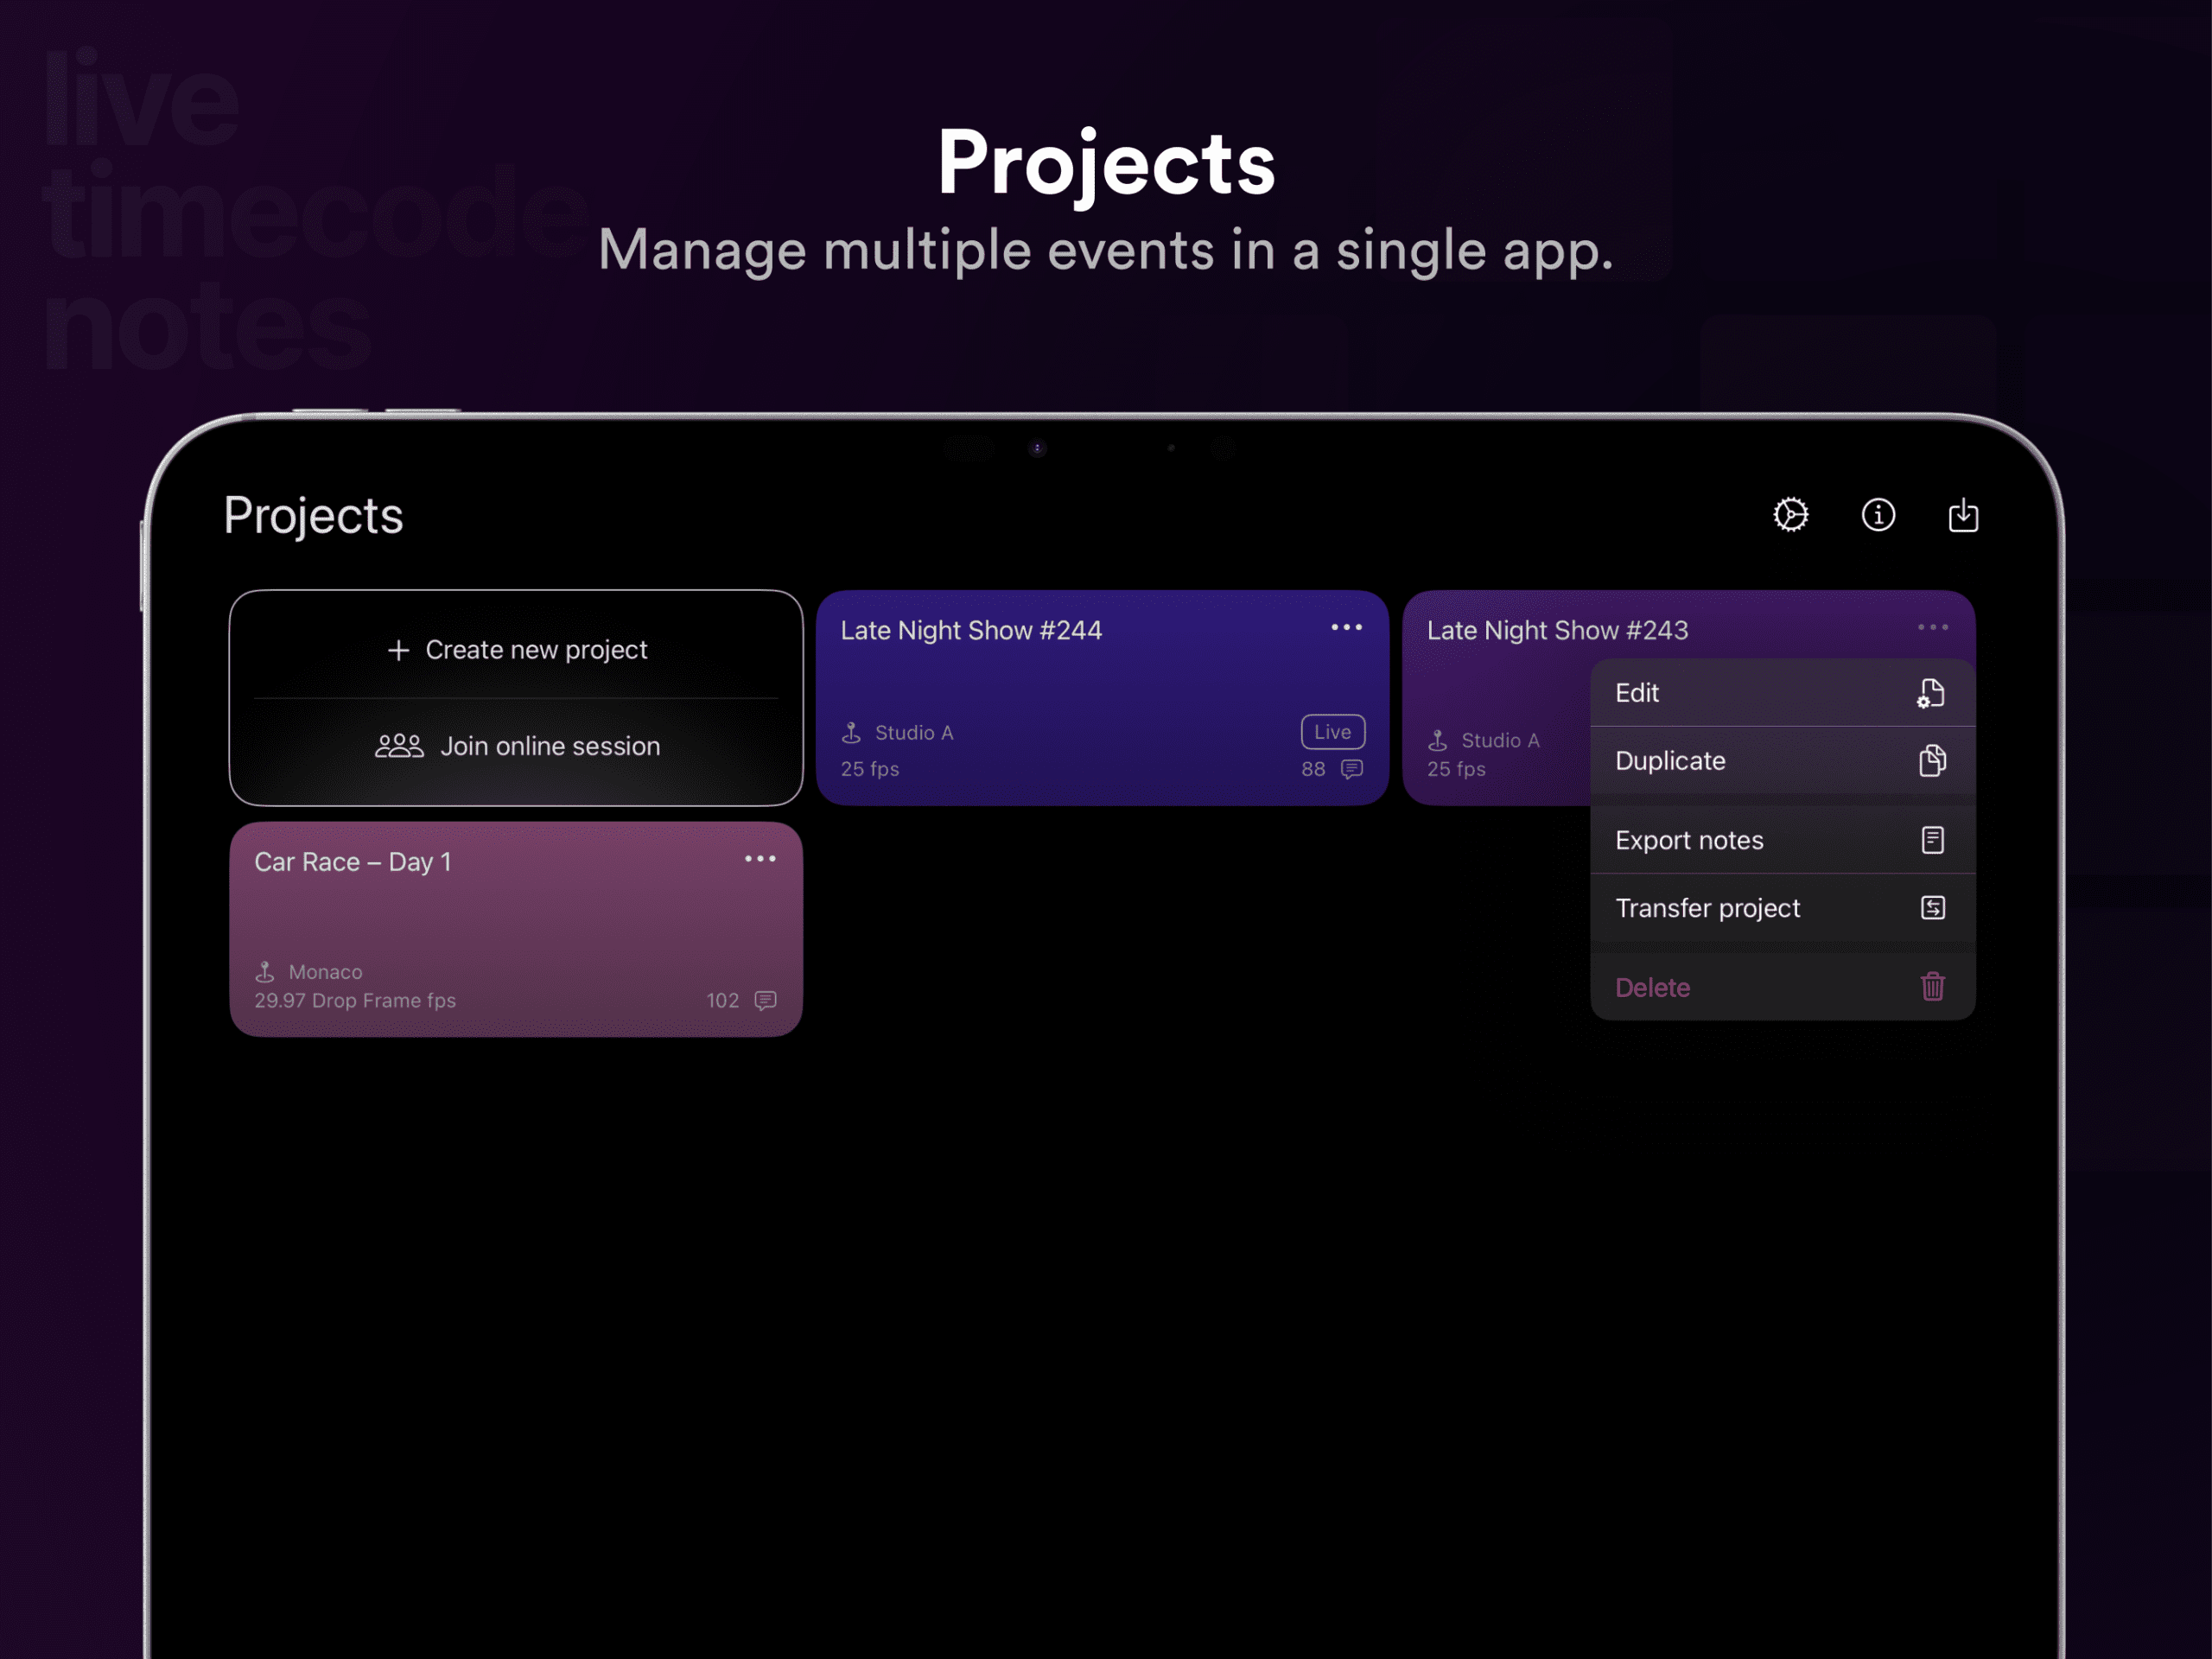The height and width of the screenshot is (1659, 2212).
Task: Click the Live badge on Late Night Show #244
Action: click(1332, 732)
